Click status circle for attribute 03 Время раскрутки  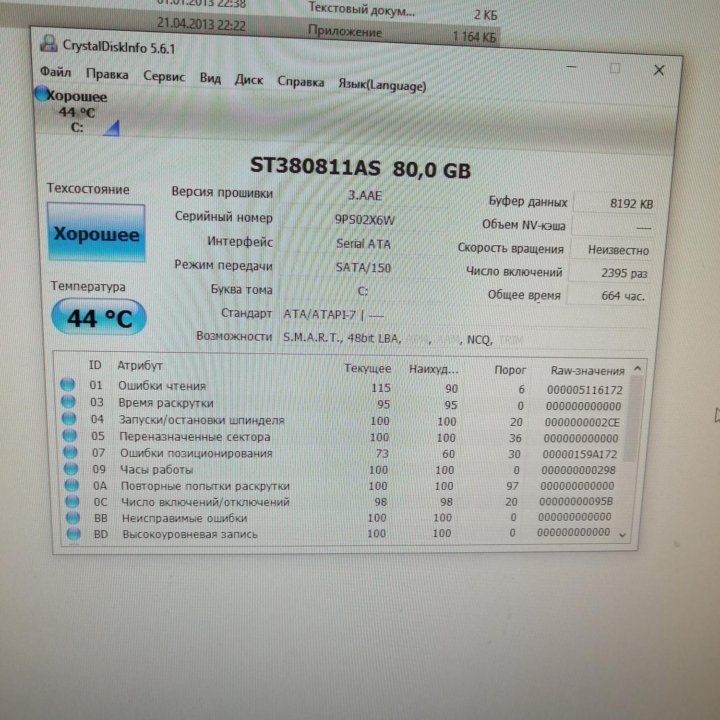(x=68, y=403)
